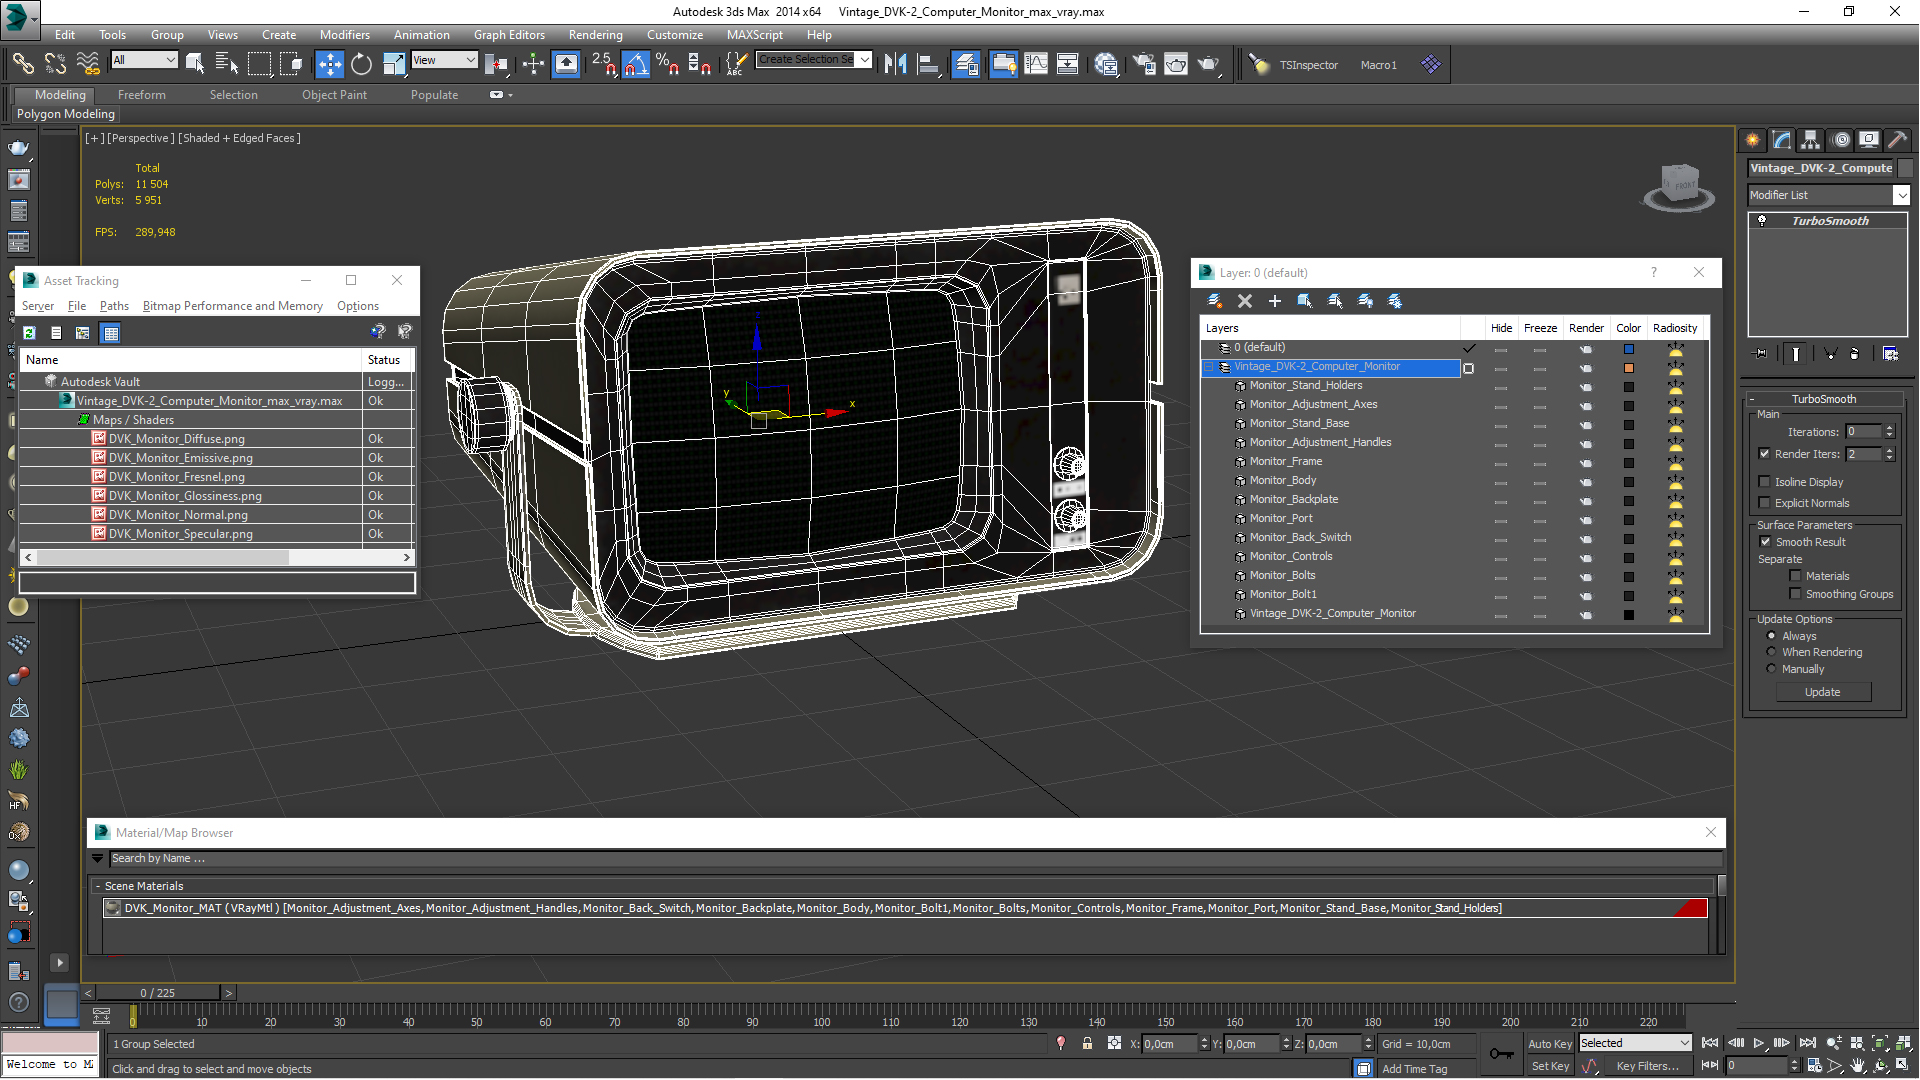Select When Rendering update option

[x=1771, y=652]
